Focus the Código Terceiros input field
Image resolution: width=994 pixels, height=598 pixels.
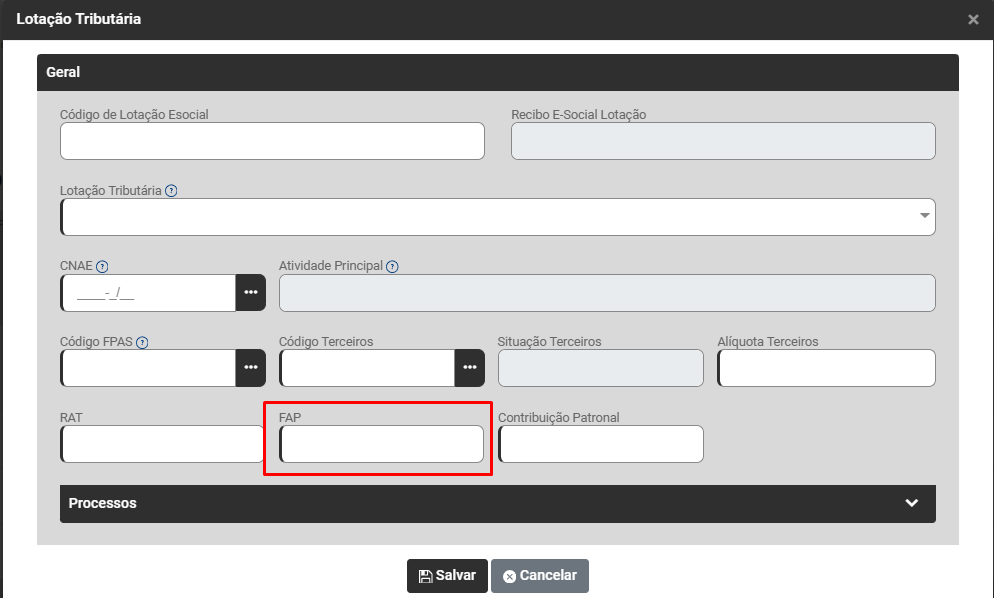[367, 368]
